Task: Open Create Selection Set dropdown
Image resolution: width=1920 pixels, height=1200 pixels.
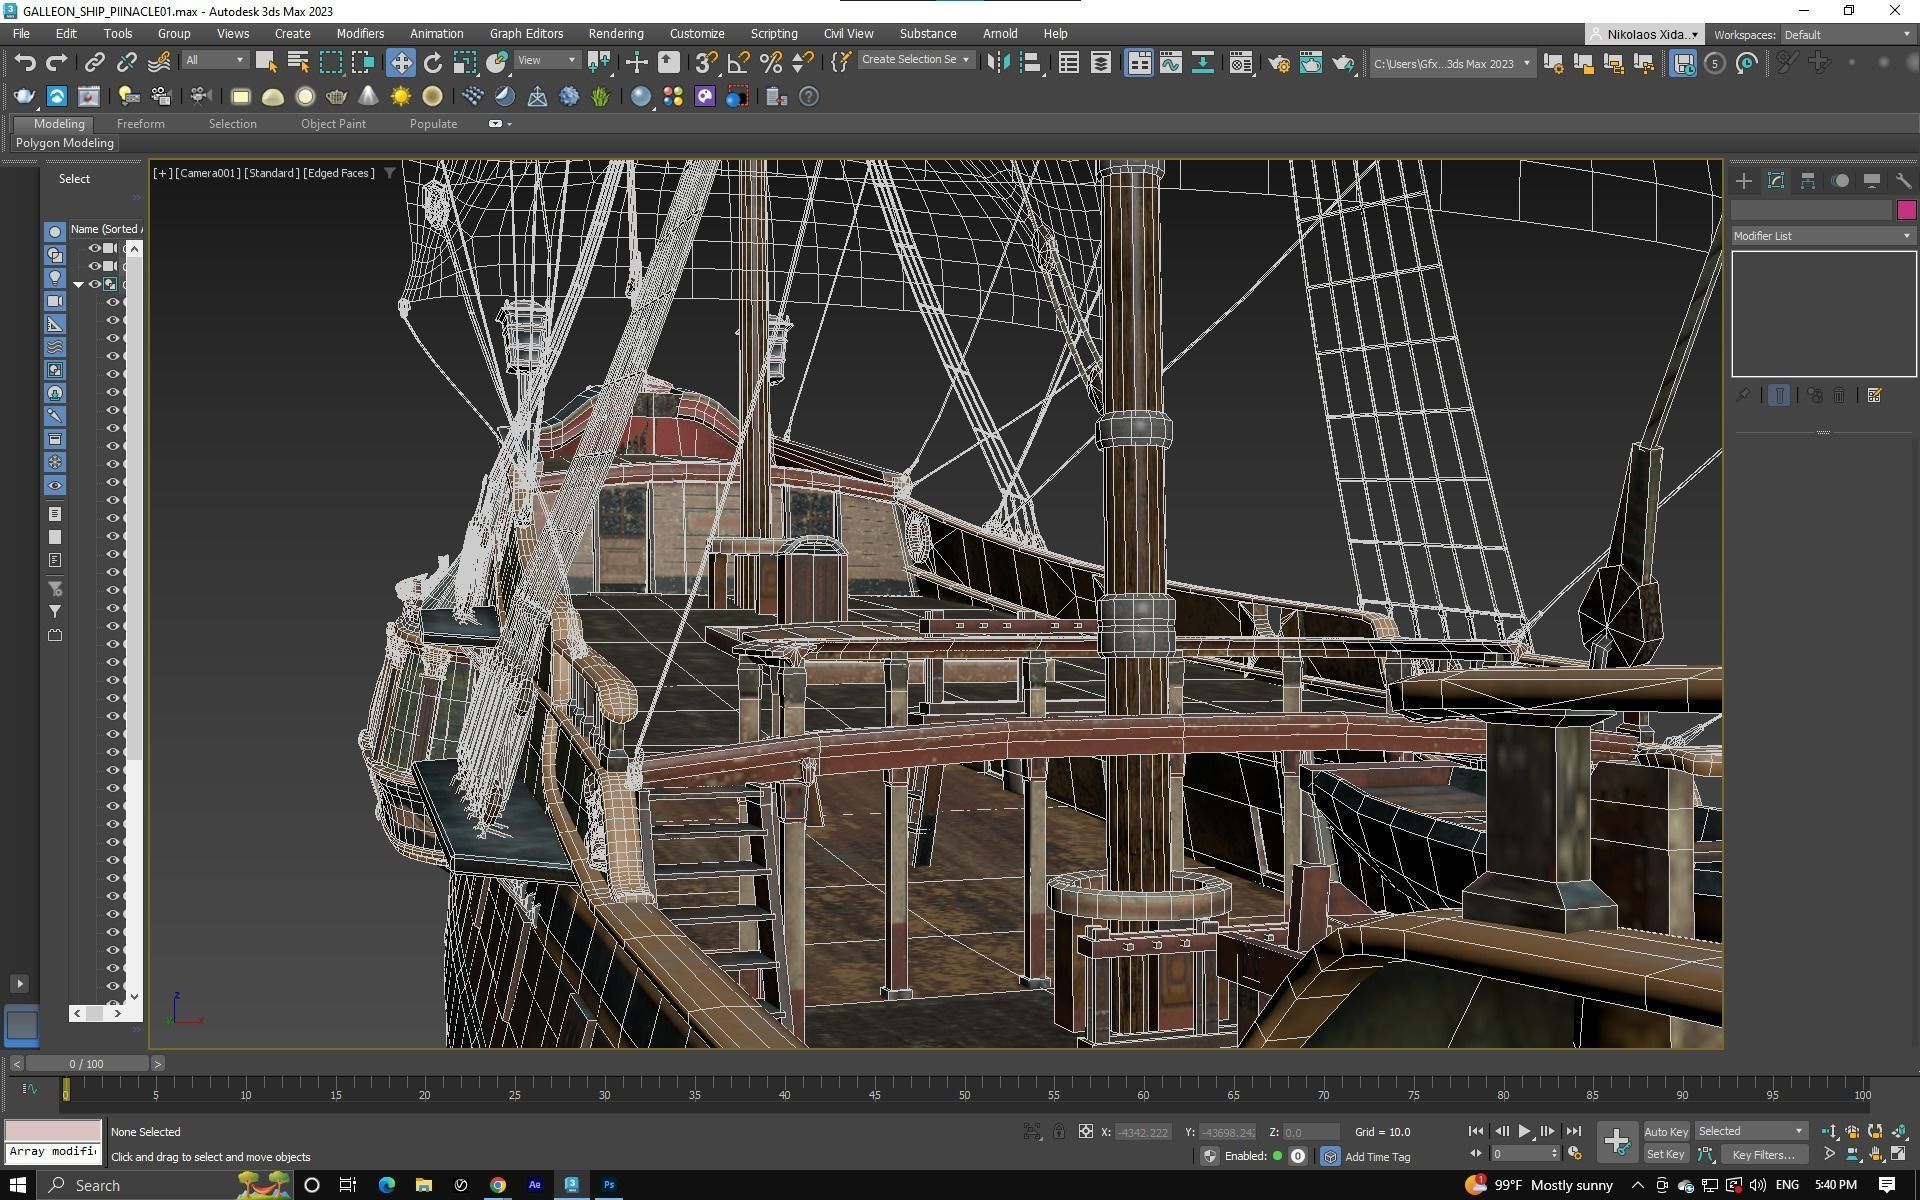Action: [916, 60]
